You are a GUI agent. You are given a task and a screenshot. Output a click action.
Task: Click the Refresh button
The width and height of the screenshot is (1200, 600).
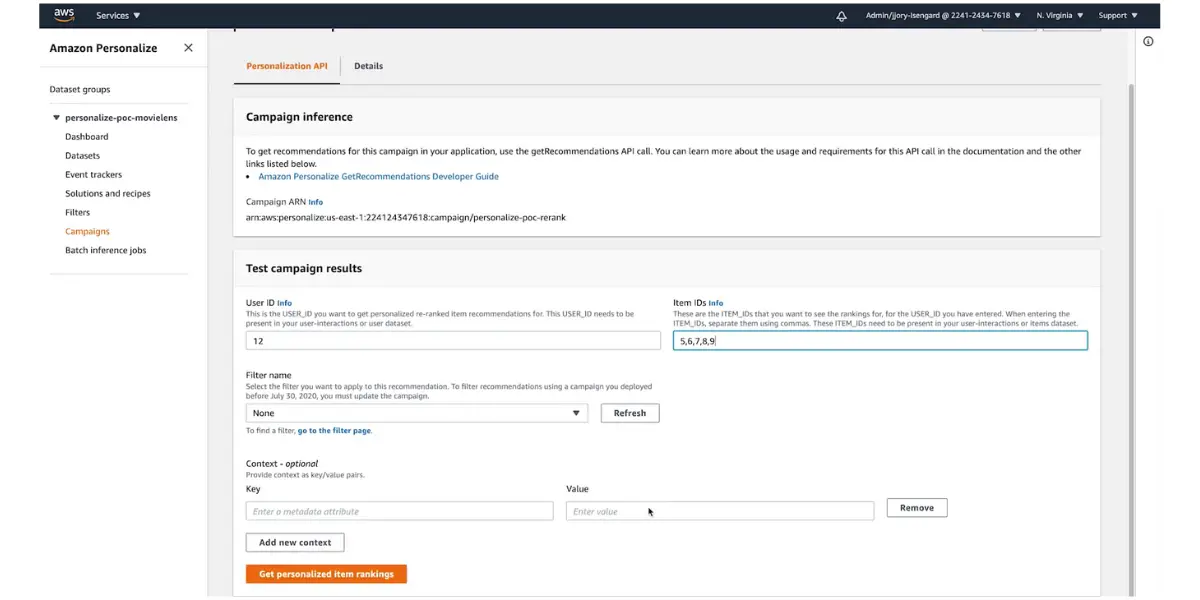click(630, 413)
